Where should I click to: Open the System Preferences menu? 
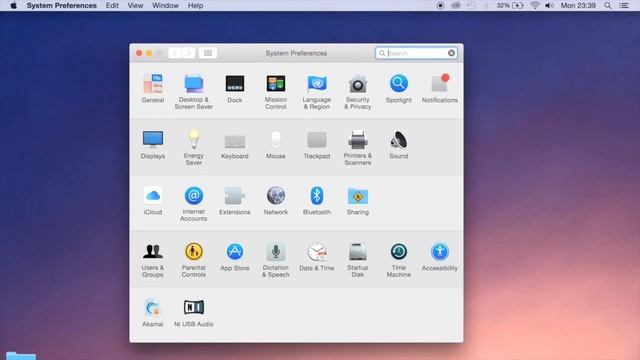tap(62, 5)
